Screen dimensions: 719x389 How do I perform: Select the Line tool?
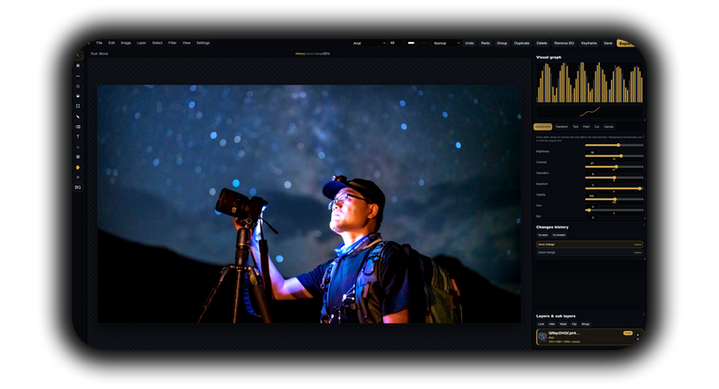[x=78, y=76]
